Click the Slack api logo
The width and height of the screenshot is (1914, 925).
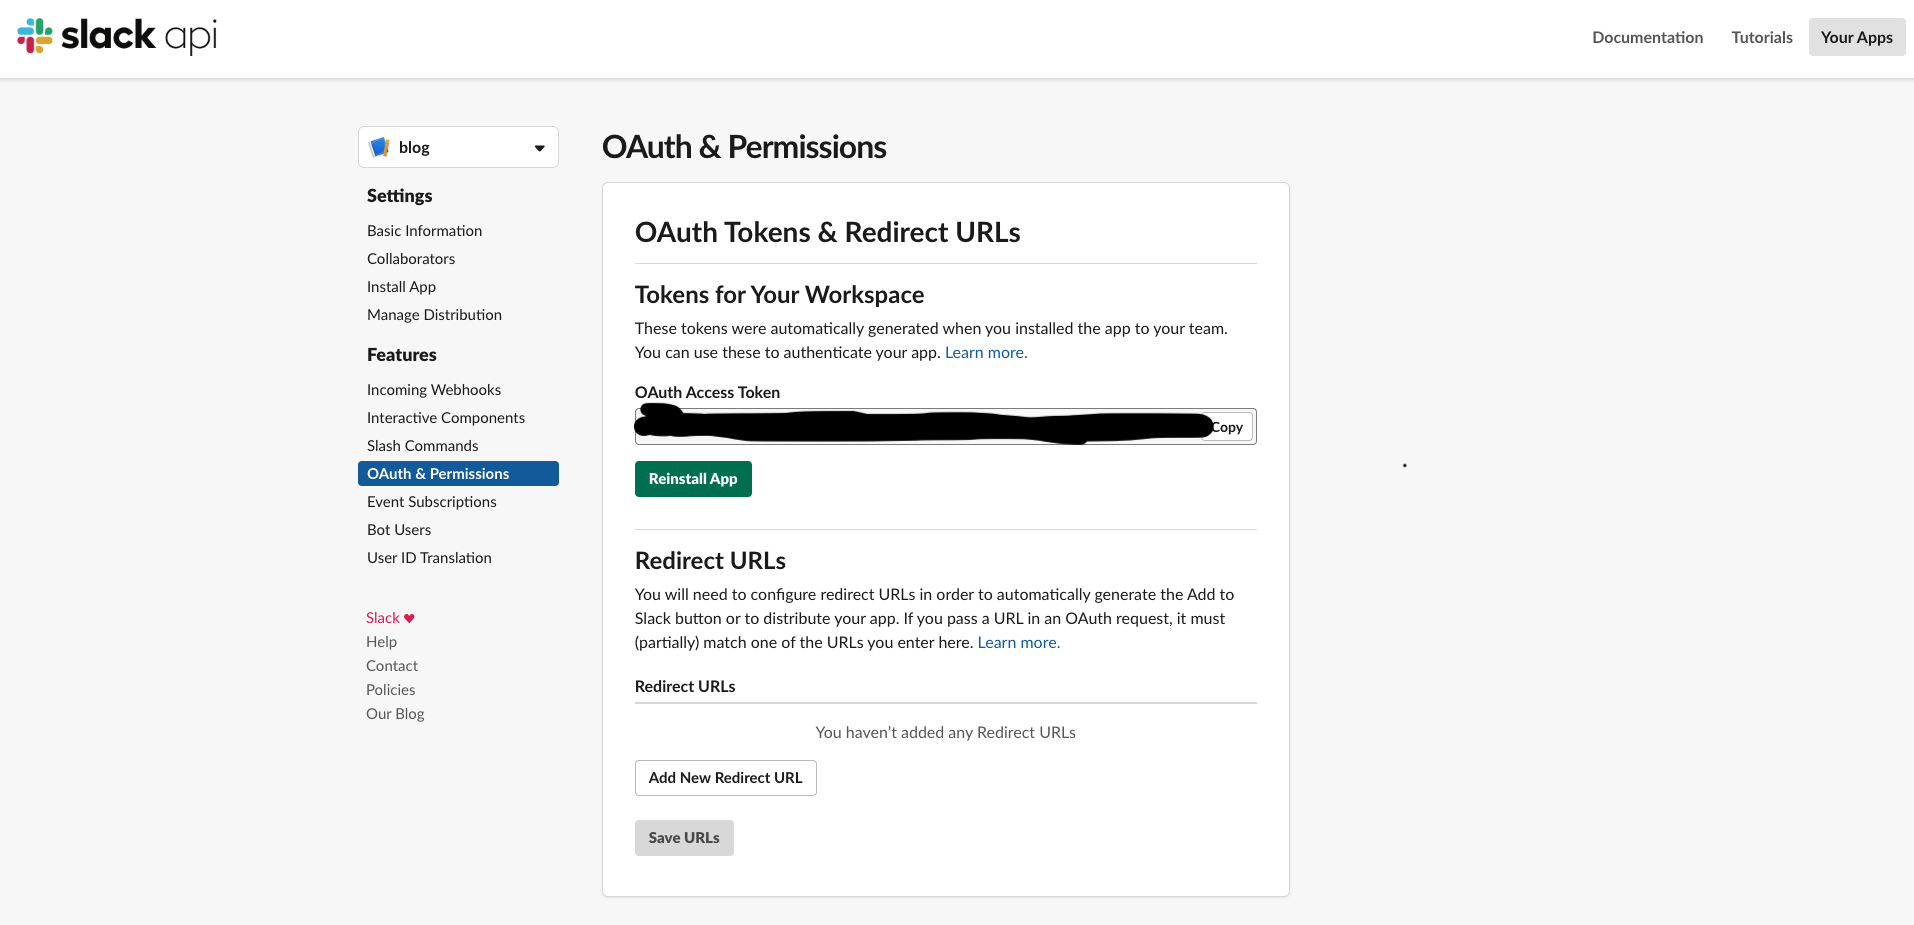pyautogui.click(x=115, y=36)
